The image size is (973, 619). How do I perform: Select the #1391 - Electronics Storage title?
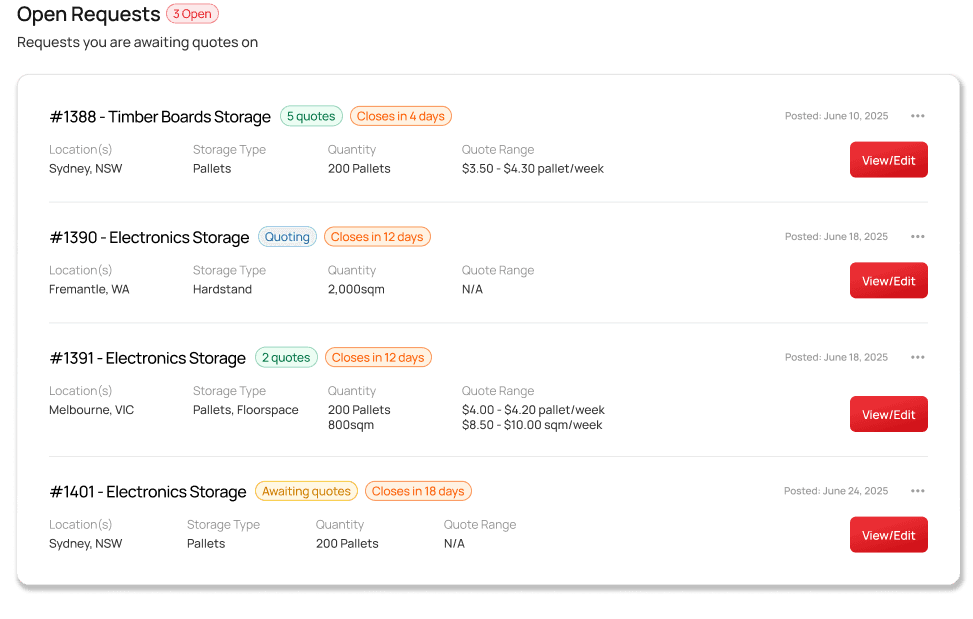tap(148, 358)
